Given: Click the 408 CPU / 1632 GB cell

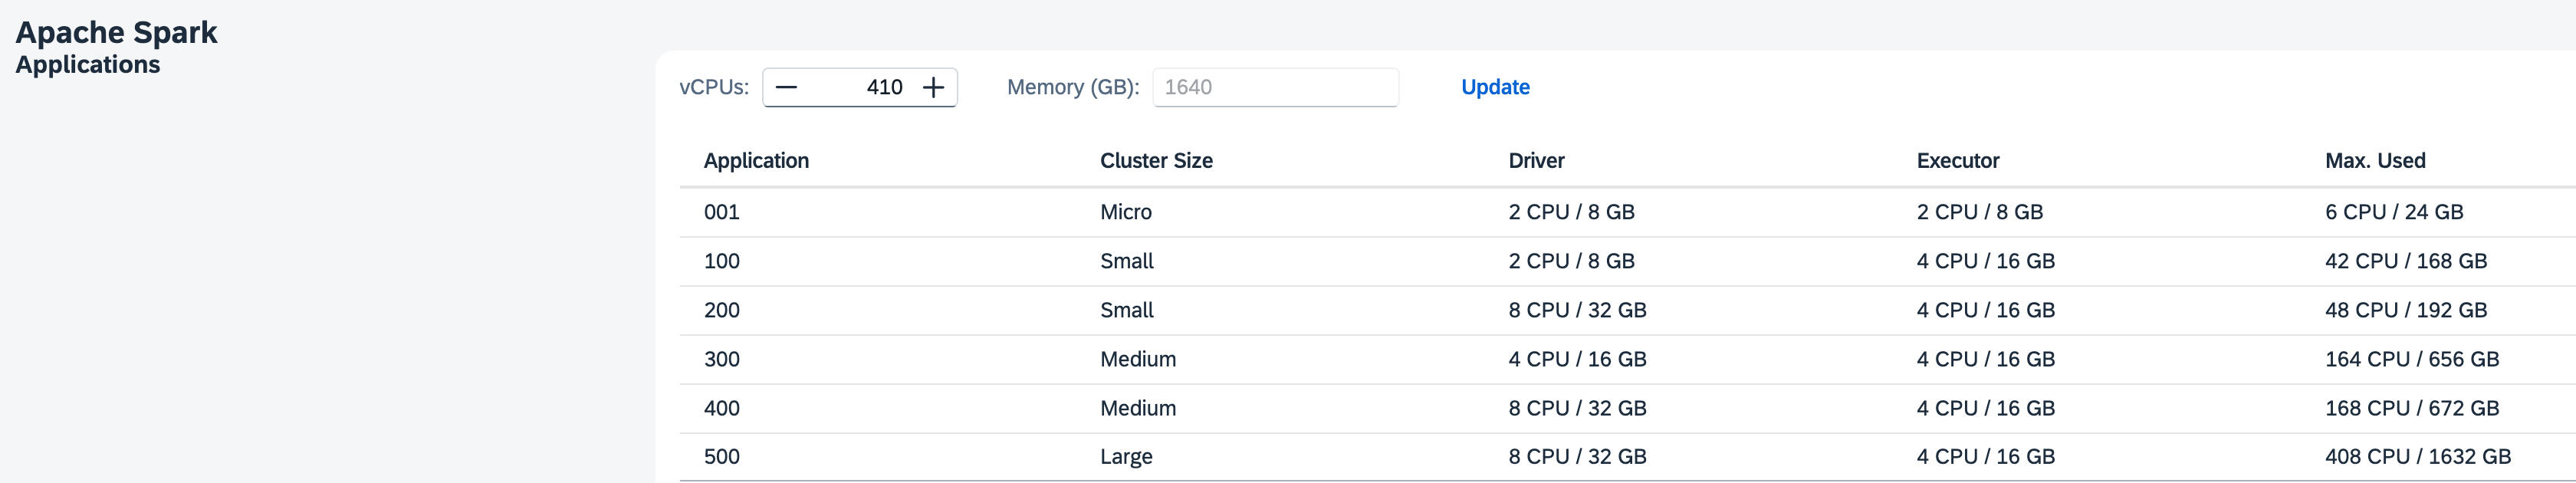Looking at the screenshot, I should 2418,457.
